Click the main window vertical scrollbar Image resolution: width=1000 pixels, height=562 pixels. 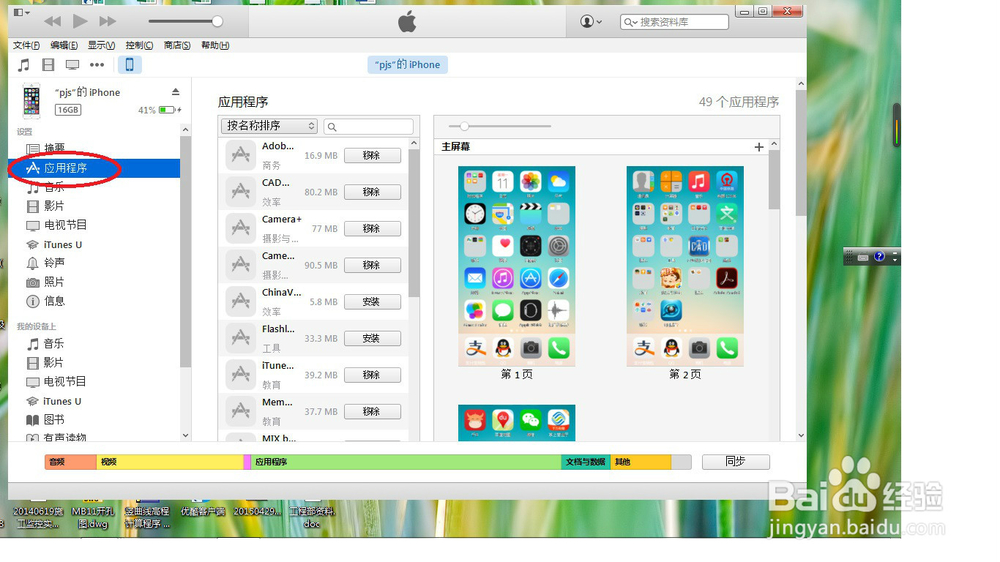[801, 153]
